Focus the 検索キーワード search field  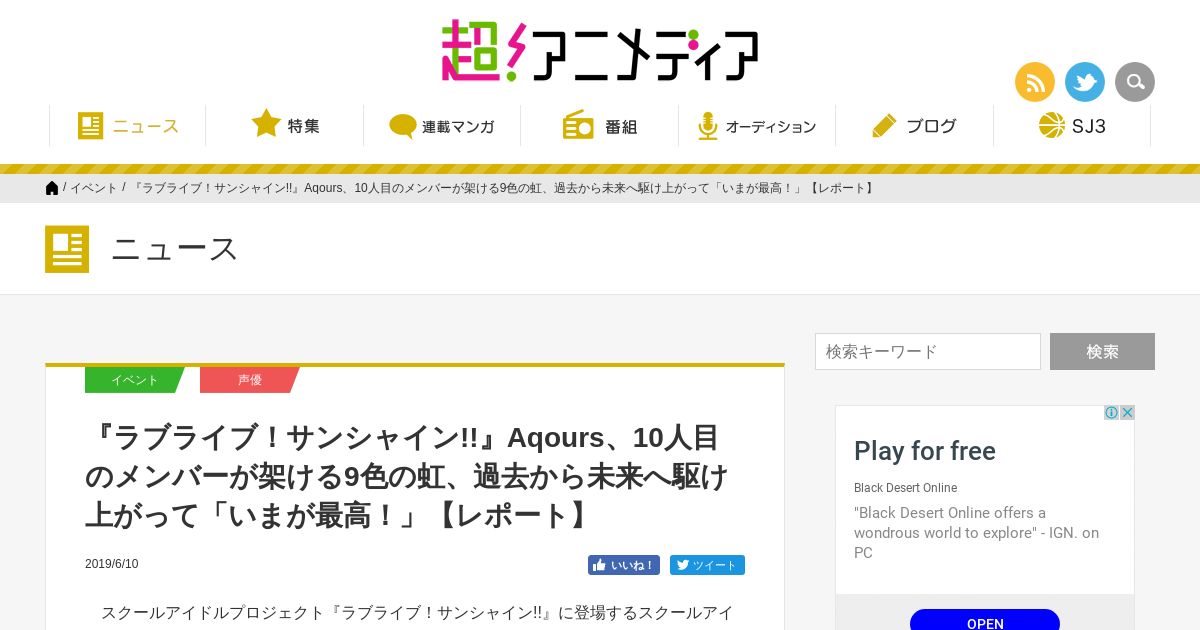[928, 352]
